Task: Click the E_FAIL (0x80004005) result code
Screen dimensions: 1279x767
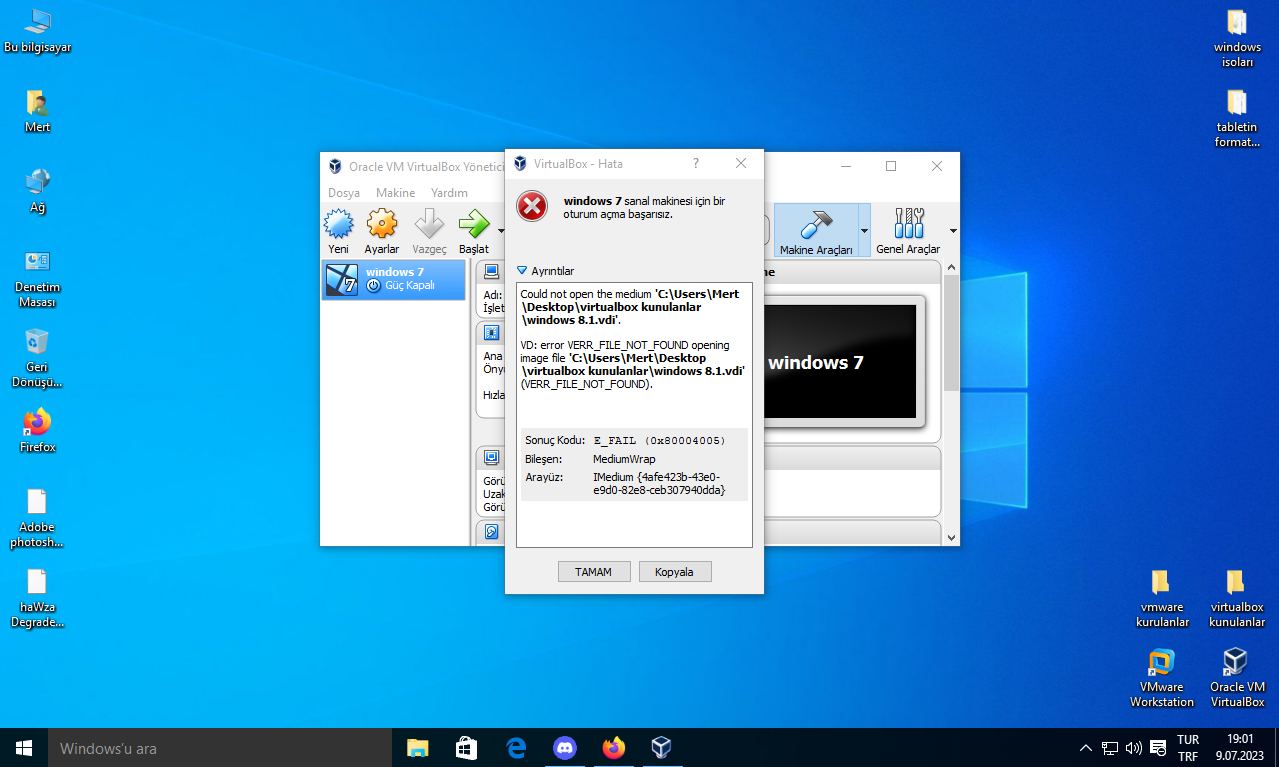Action: [659, 440]
